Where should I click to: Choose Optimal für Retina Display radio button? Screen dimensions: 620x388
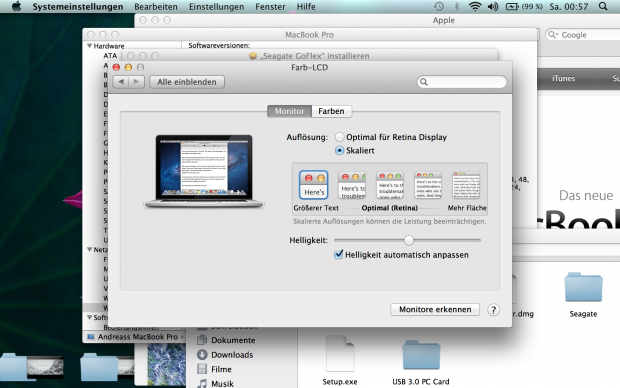coord(339,137)
